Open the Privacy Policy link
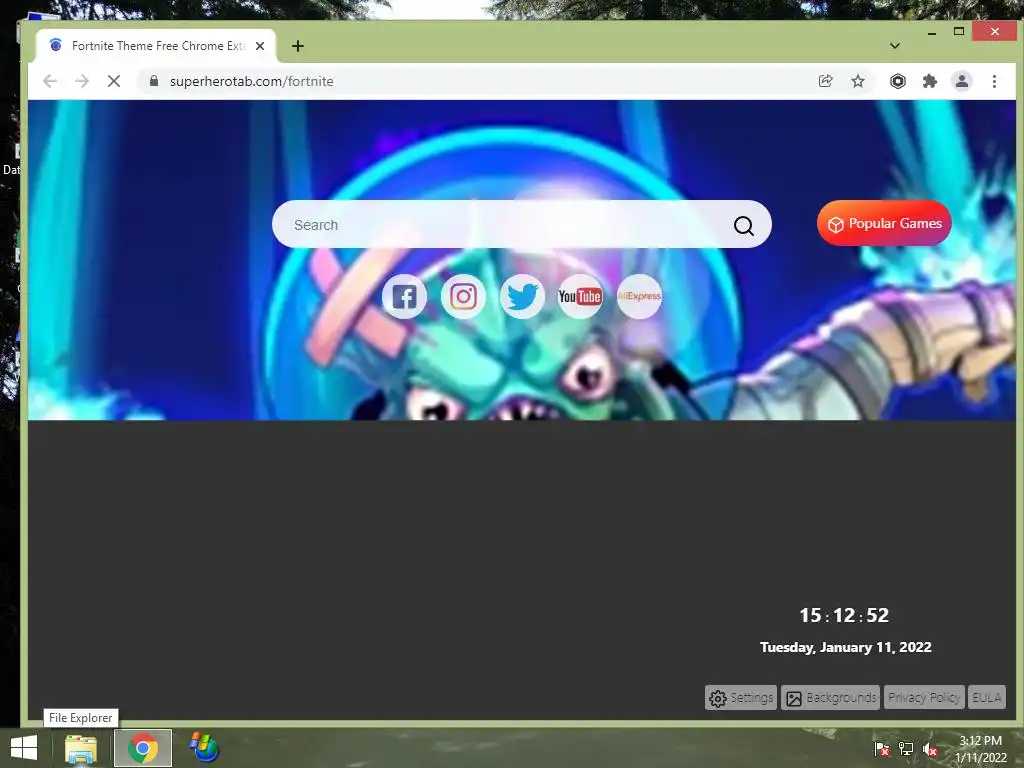Image resolution: width=1024 pixels, height=768 pixels. pos(923,697)
